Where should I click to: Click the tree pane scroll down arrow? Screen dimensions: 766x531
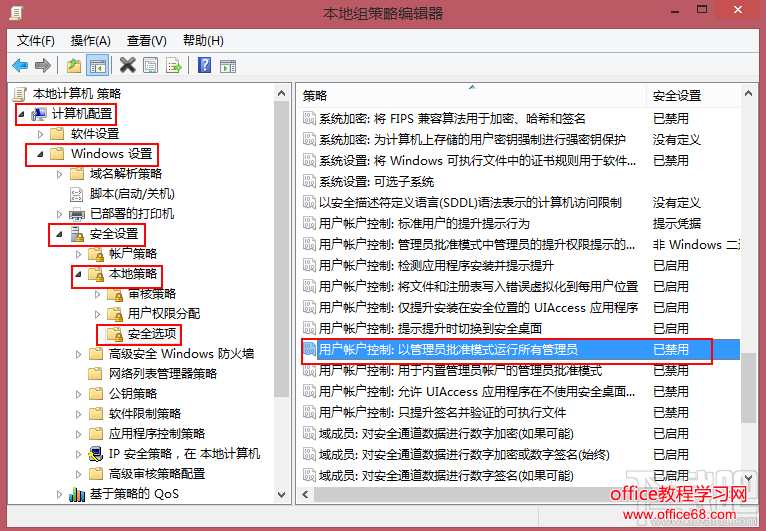281,495
